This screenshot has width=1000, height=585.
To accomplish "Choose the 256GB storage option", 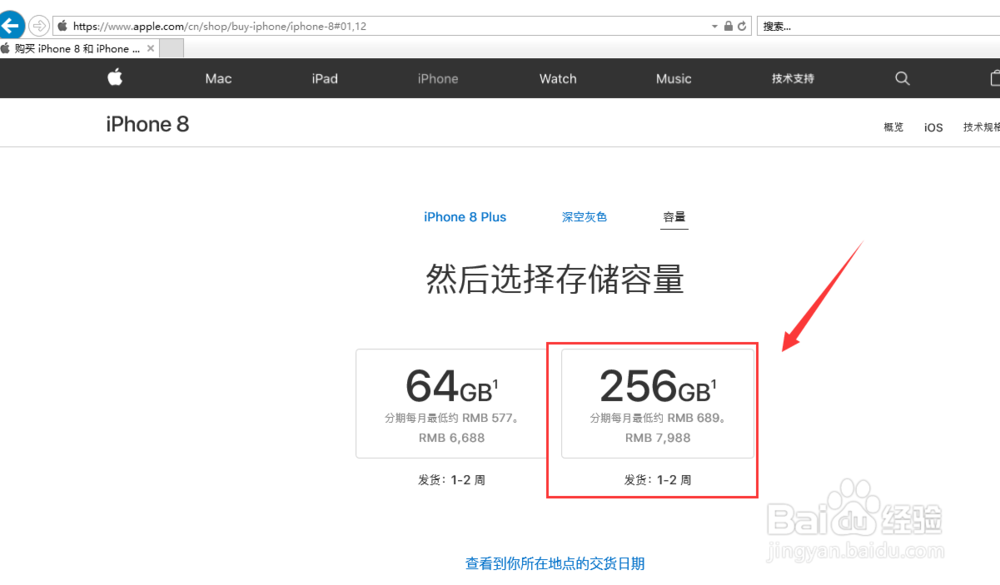I will point(658,403).
